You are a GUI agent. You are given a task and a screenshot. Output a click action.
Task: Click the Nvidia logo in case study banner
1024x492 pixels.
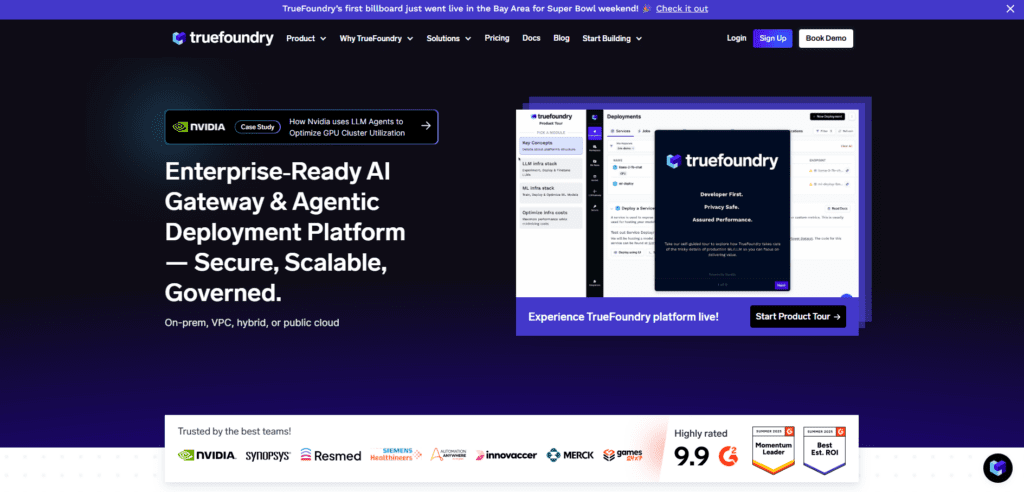[x=199, y=127]
